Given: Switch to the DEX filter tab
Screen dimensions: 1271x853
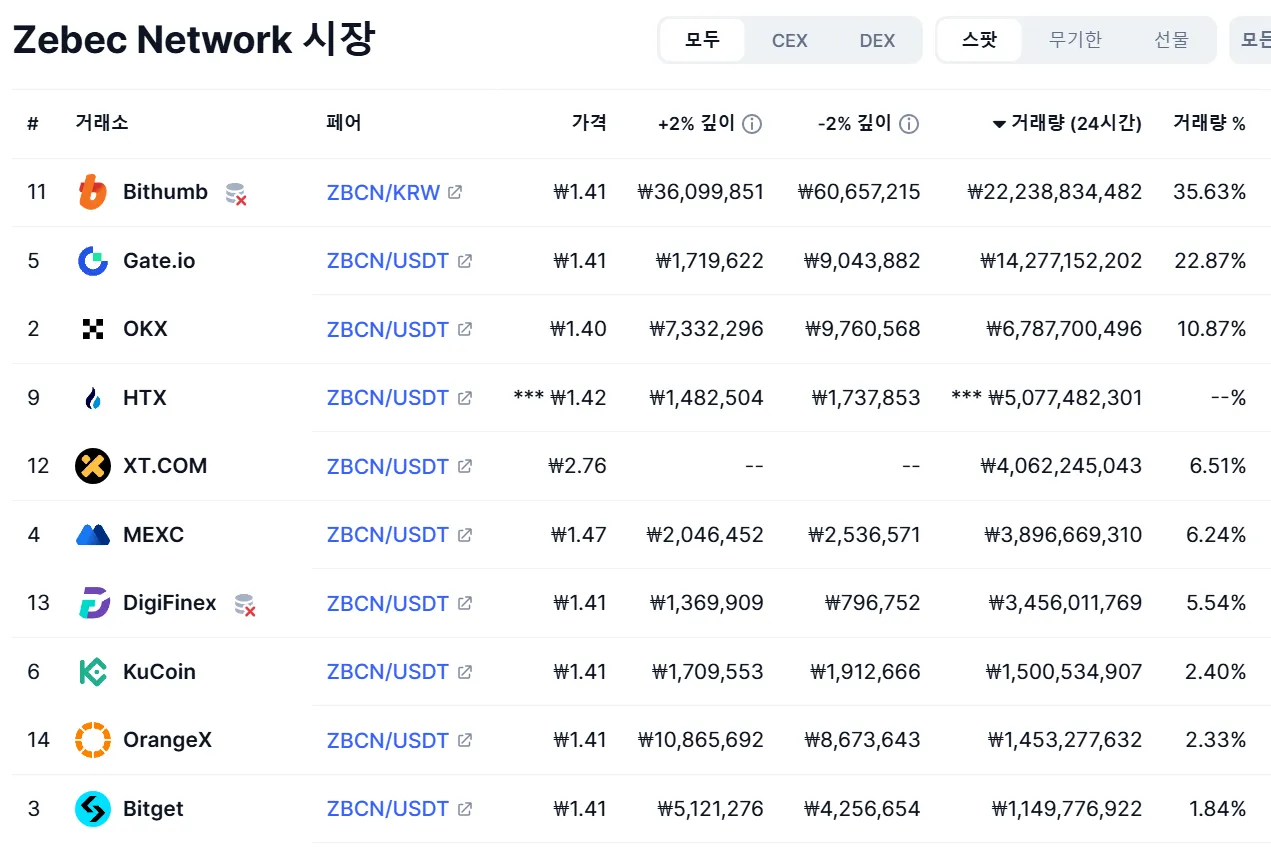Looking at the screenshot, I should tap(877, 40).
